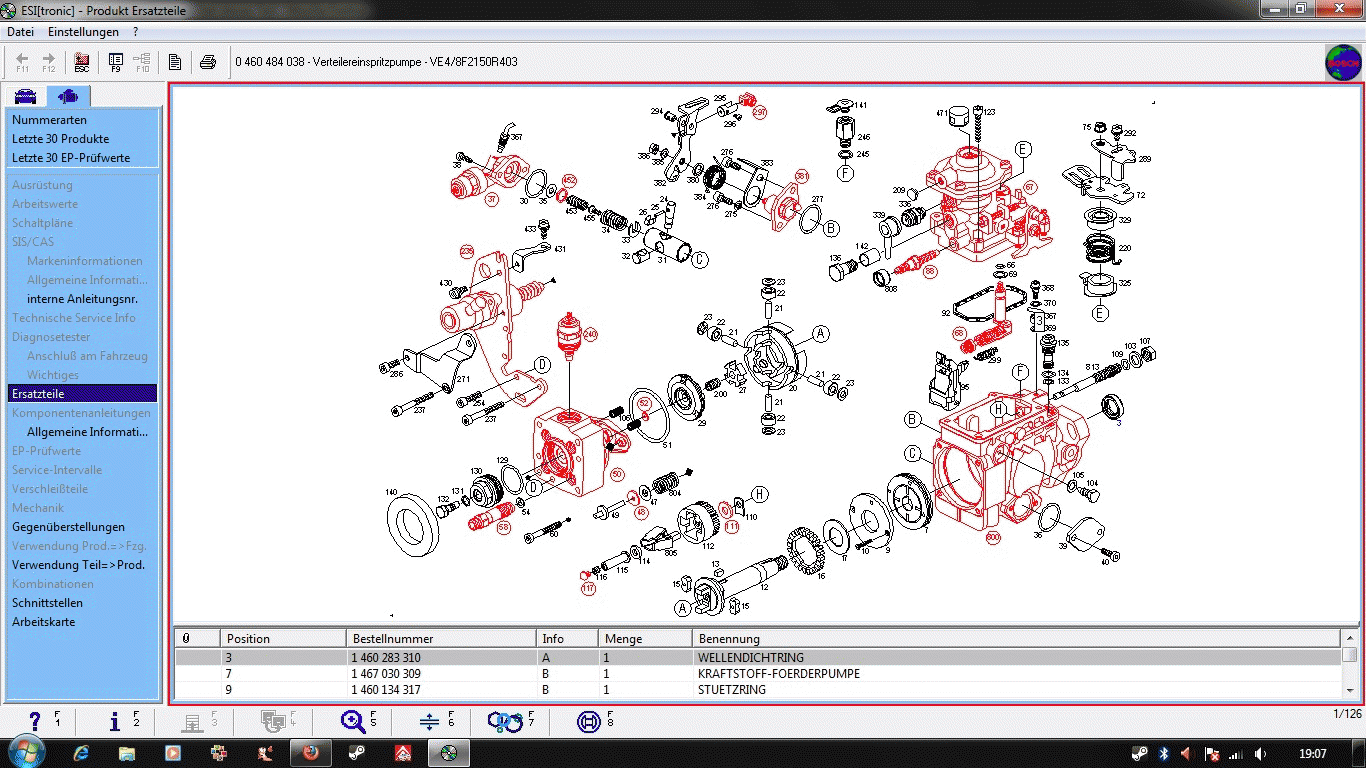Select the WELLENDICHTRING row

pyautogui.click(x=758, y=657)
